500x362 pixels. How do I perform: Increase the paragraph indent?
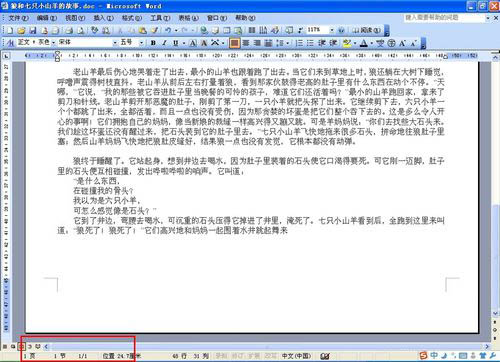(333, 43)
